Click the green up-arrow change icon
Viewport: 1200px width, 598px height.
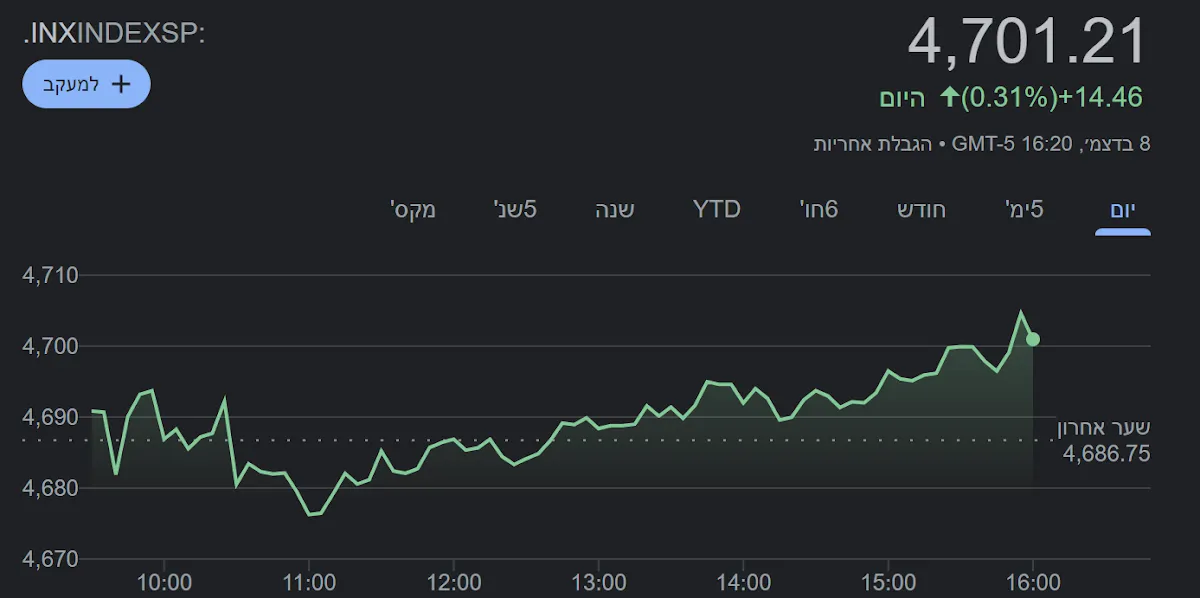[x=949, y=98]
